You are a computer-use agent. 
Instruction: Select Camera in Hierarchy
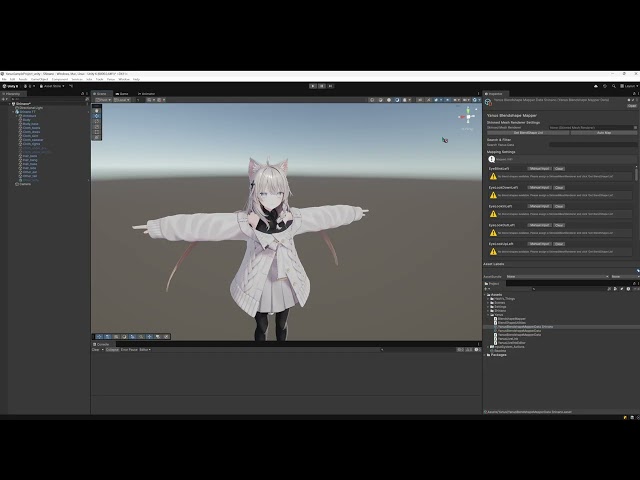[23, 184]
